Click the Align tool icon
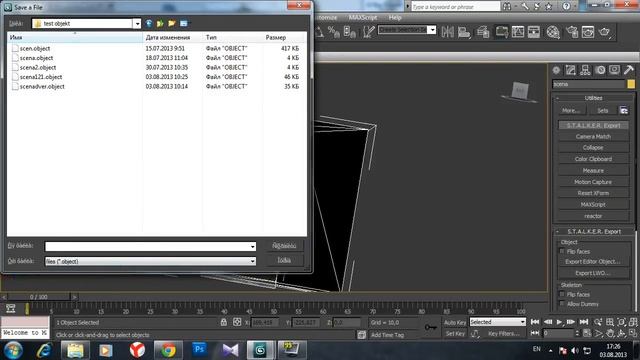Image resolution: width=640 pixels, height=360 pixels. pyautogui.click(x=464, y=32)
